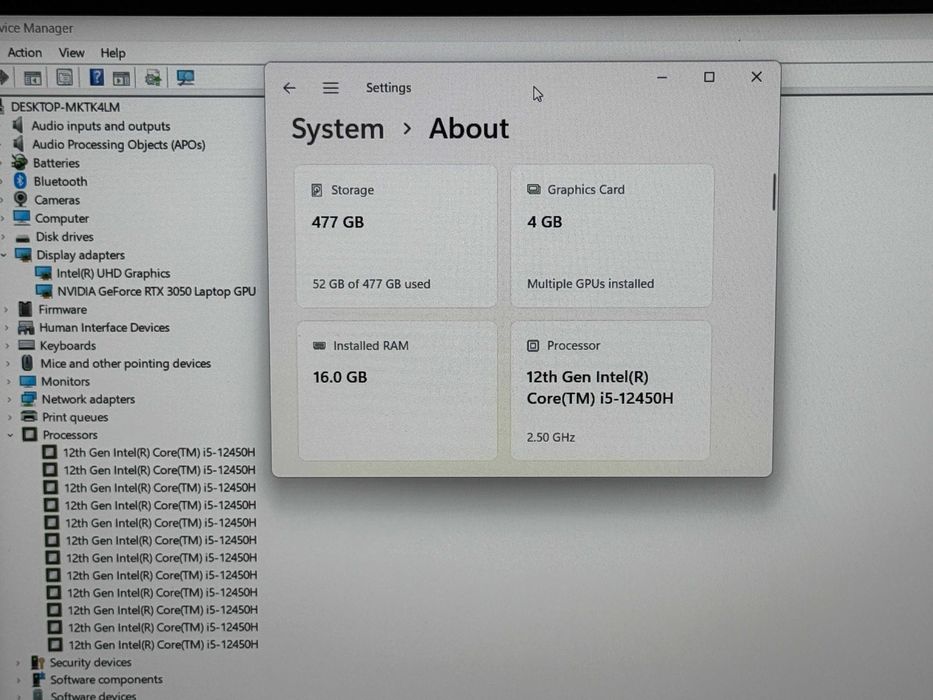Viewport: 933px width, 700px height.
Task: Select the Disk drives tree entry
Action: click(x=64, y=237)
